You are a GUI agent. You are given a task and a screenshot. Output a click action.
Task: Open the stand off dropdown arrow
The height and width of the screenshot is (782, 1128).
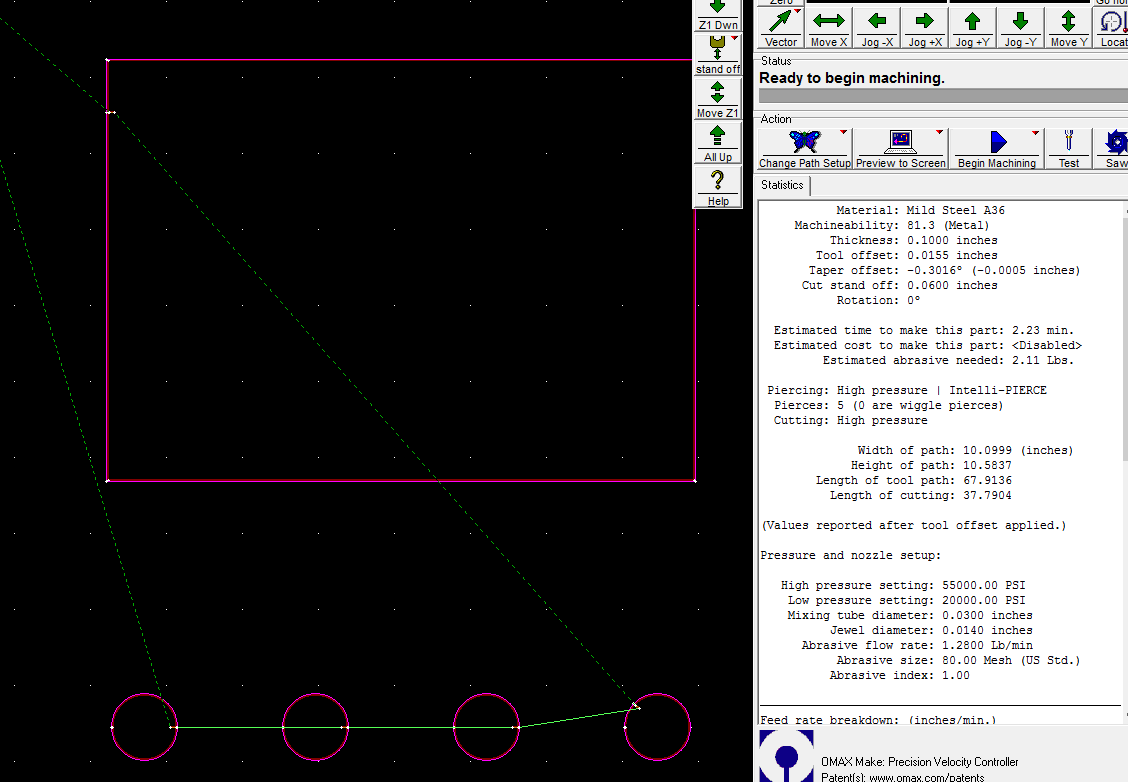coord(734,38)
